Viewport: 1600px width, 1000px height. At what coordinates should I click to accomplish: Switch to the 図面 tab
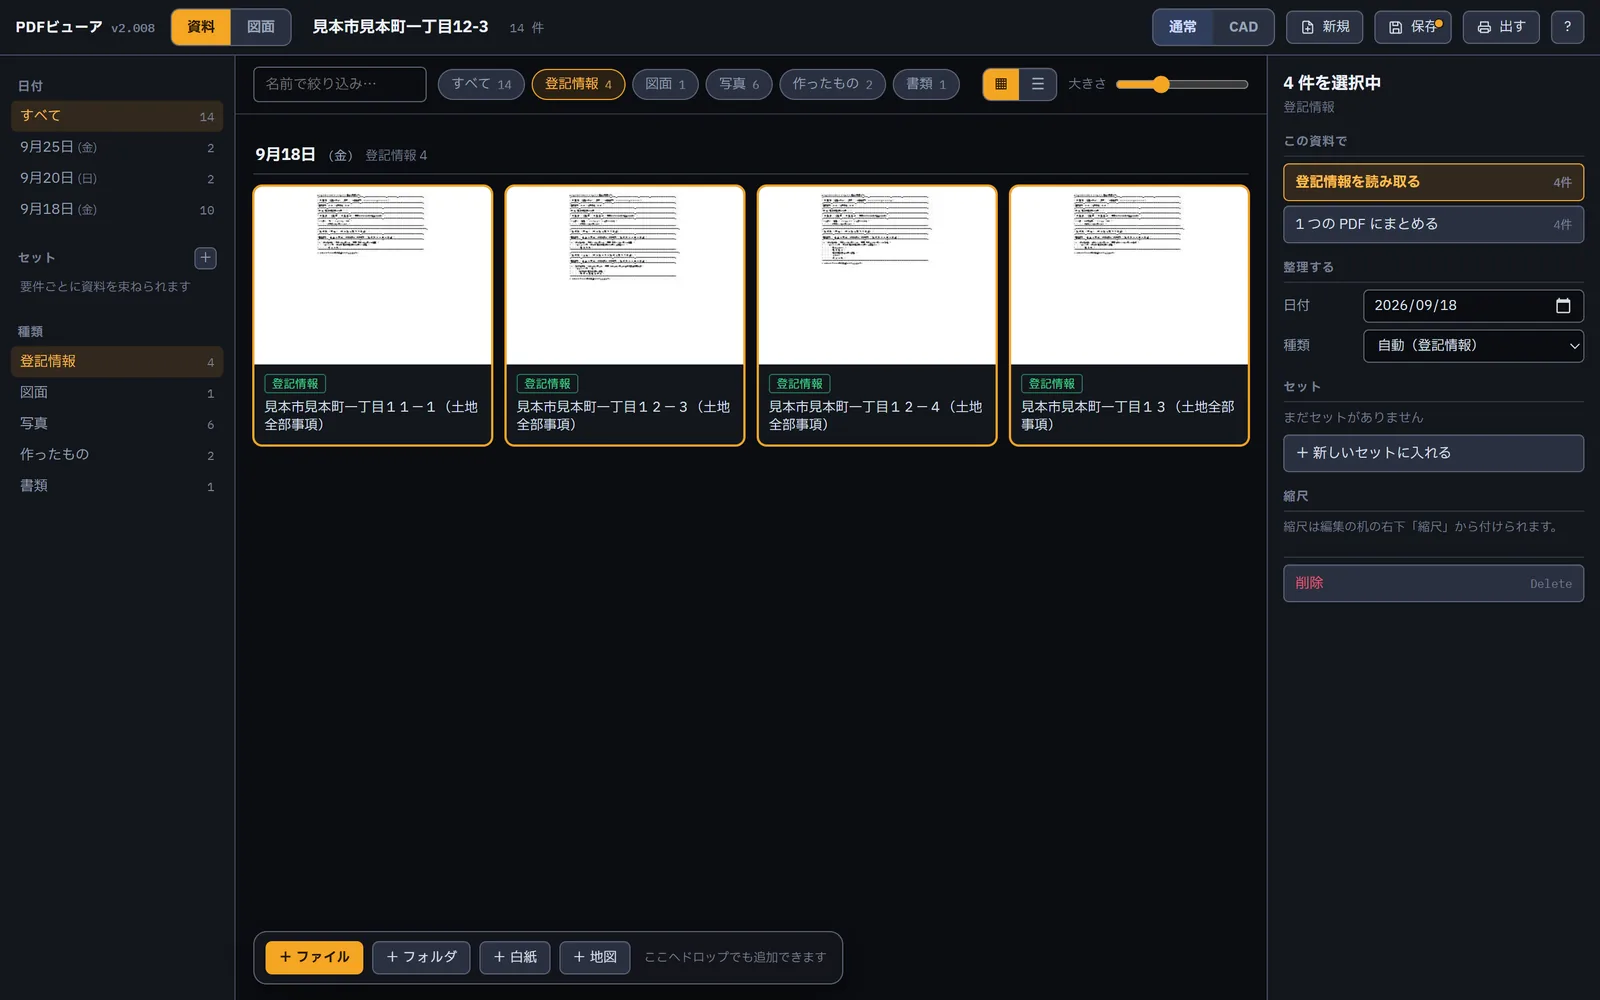coord(261,27)
